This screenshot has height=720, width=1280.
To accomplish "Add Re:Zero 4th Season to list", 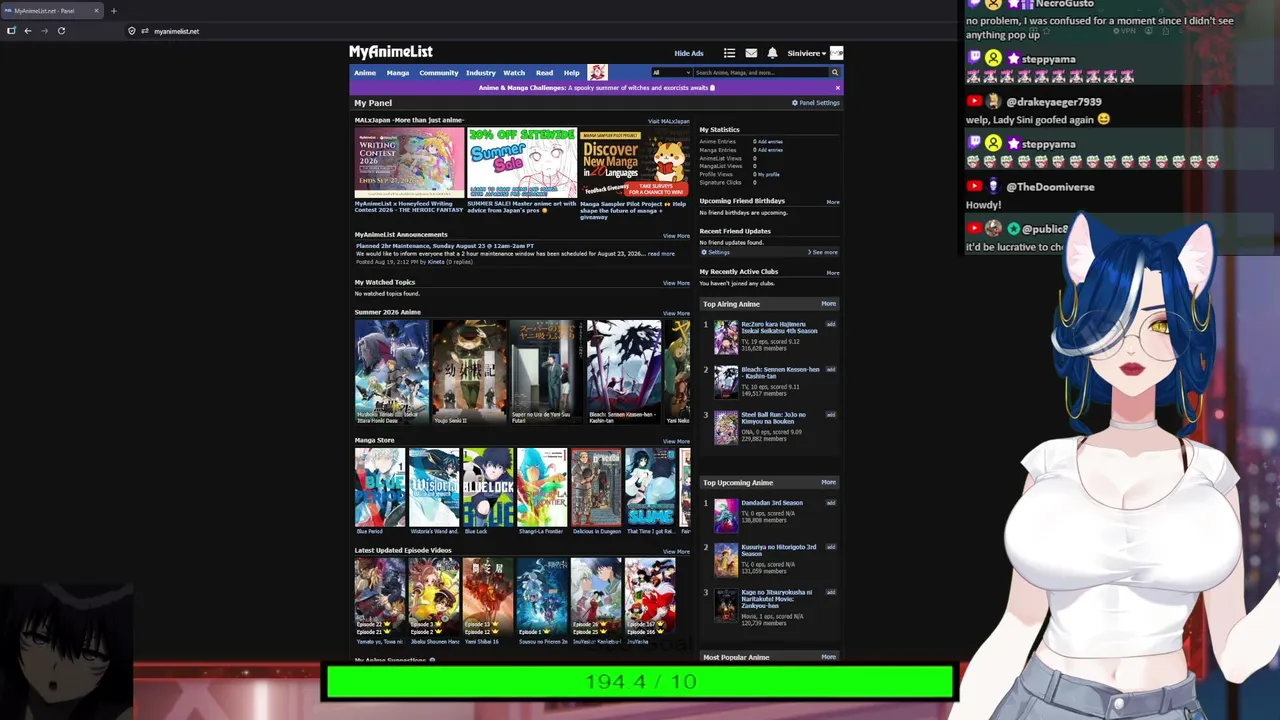I will pyautogui.click(x=830, y=324).
